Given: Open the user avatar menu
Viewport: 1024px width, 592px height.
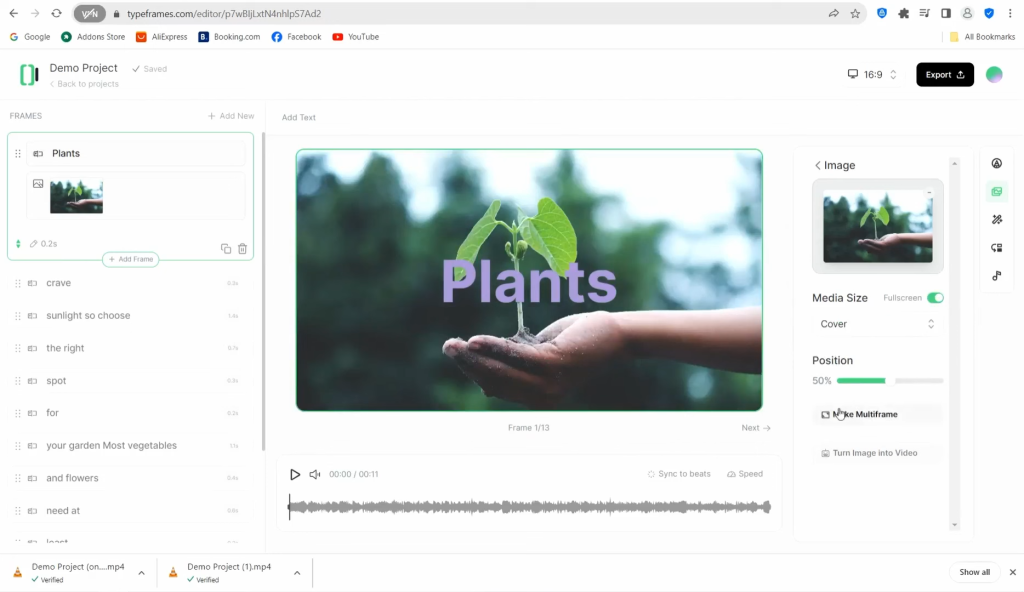Looking at the screenshot, I should click(x=994, y=74).
